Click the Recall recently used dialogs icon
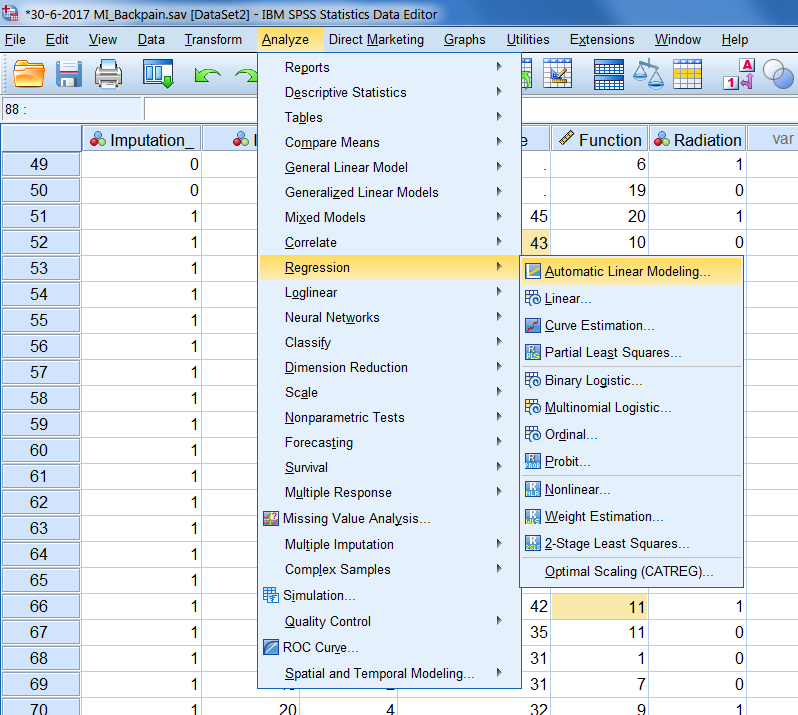Screen dimensions: 798x715 click(x=158, y=74)
